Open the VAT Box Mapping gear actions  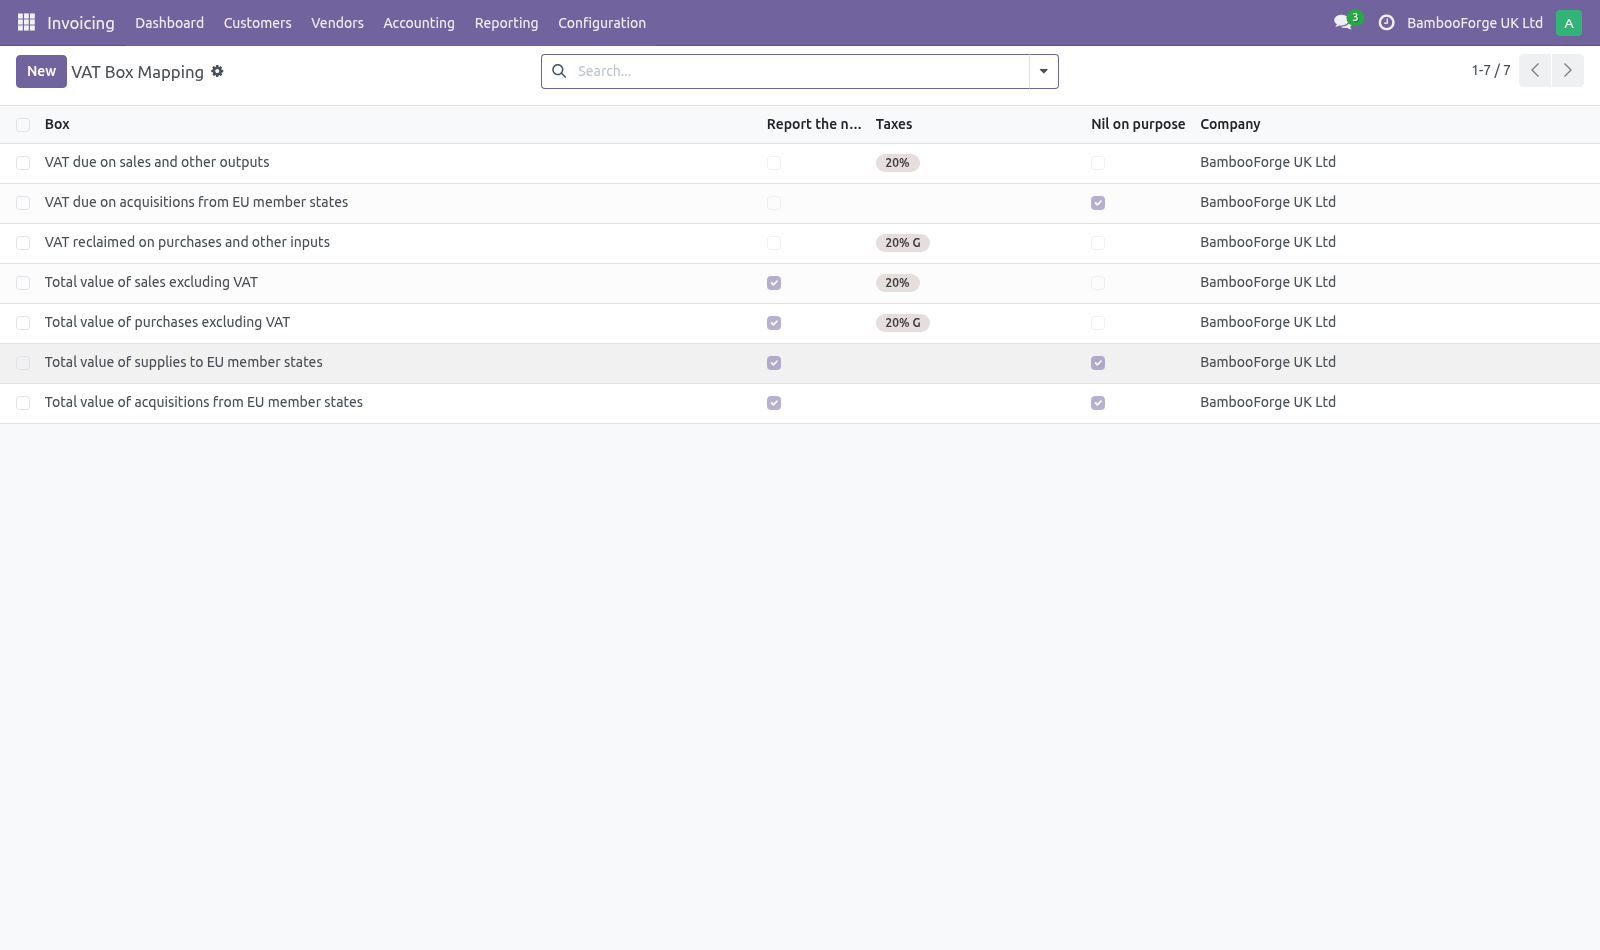tap(217, 71)
